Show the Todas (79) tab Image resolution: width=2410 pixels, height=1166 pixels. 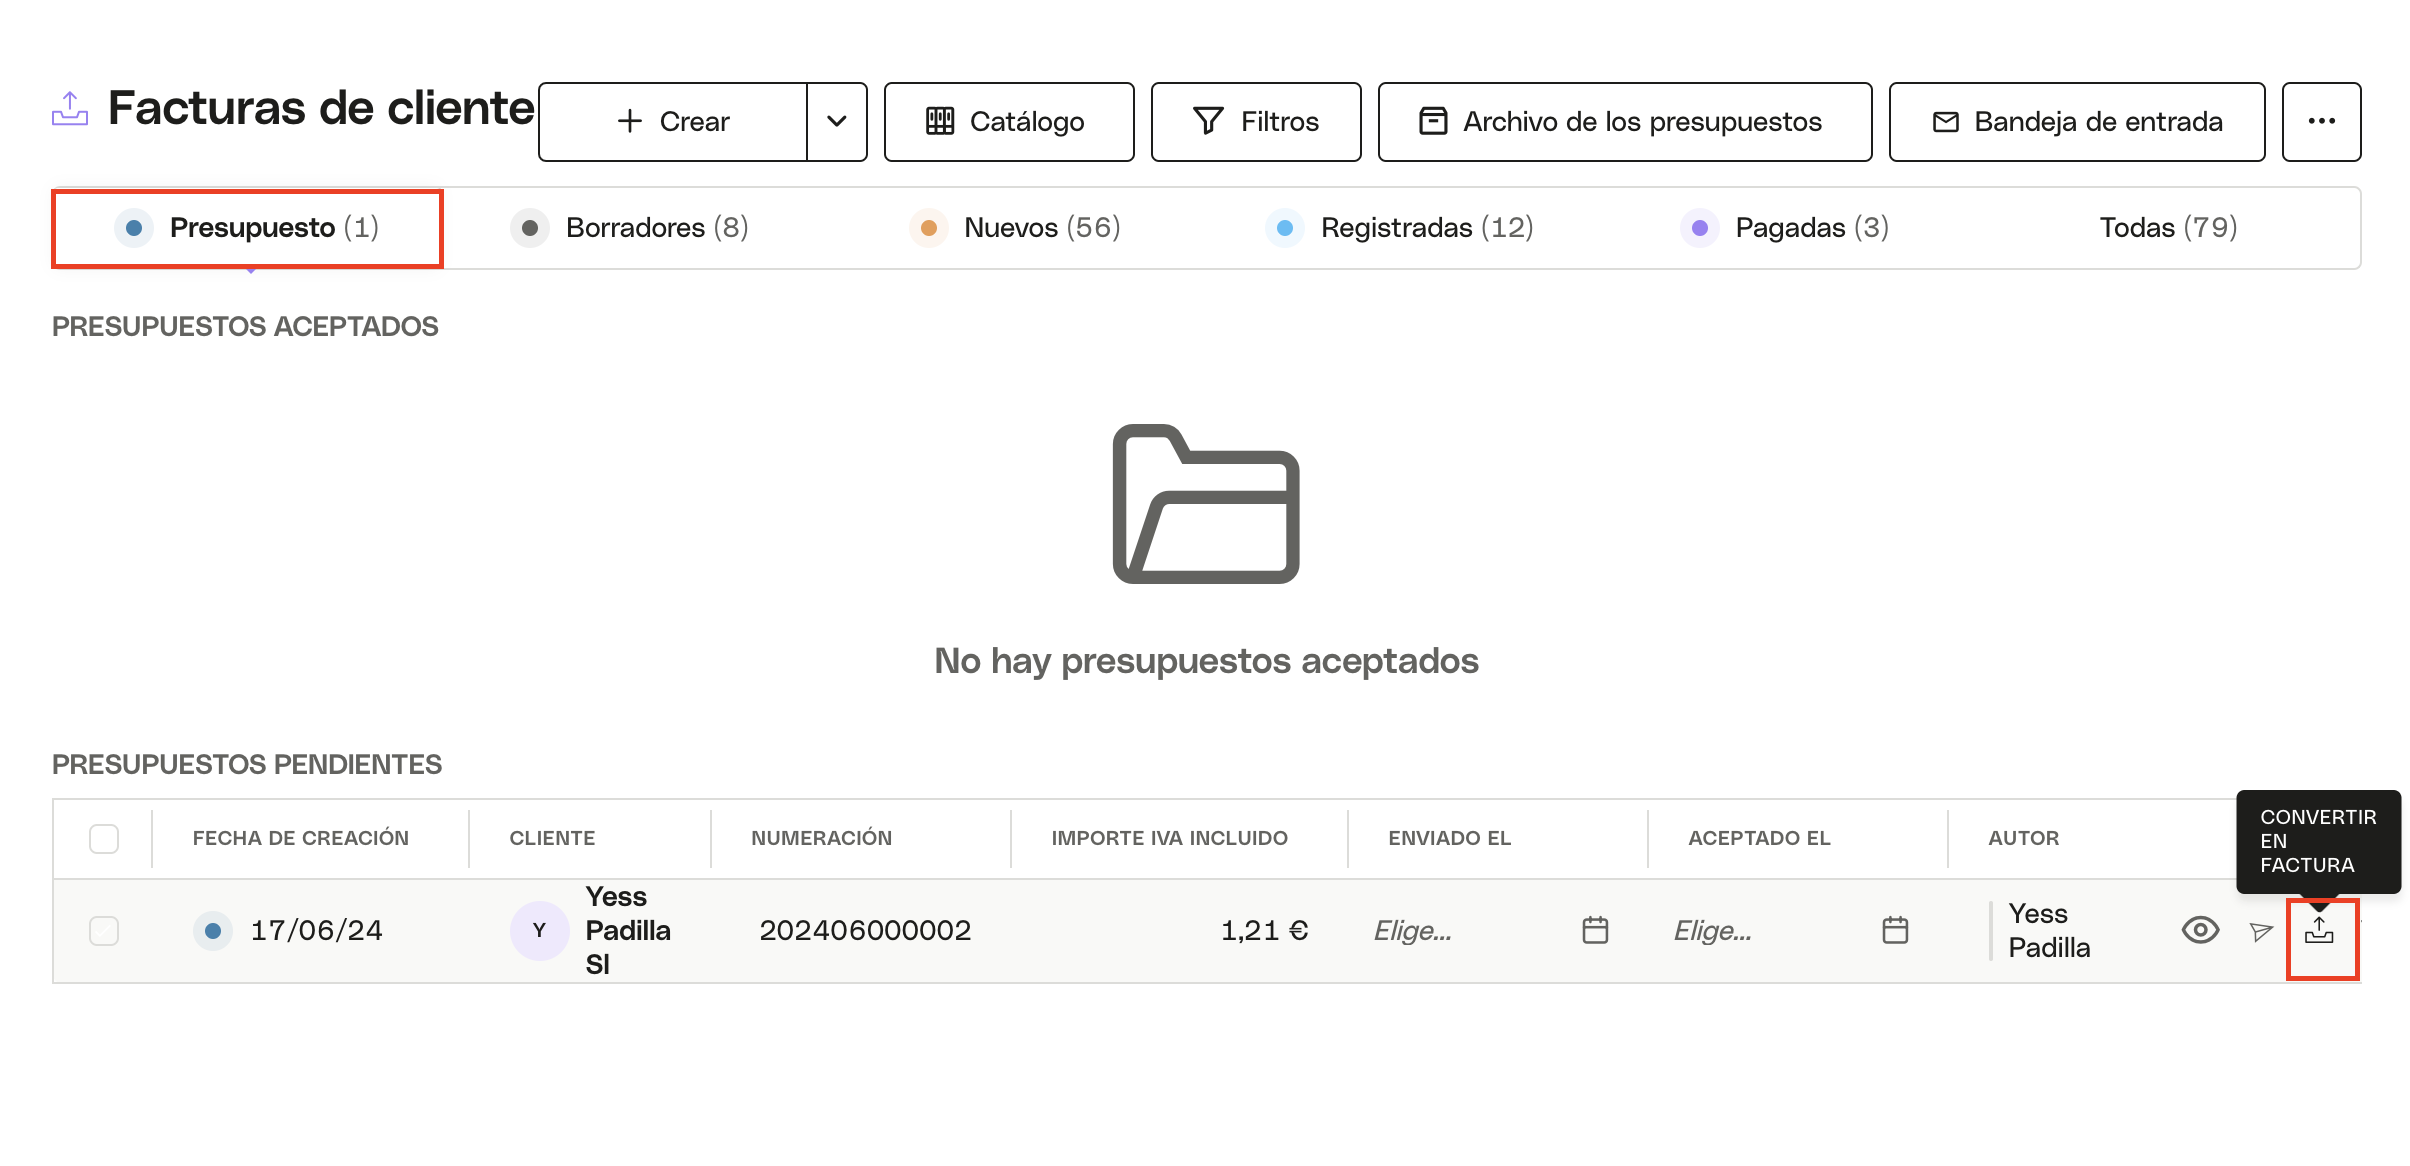tap(2168, 228)
